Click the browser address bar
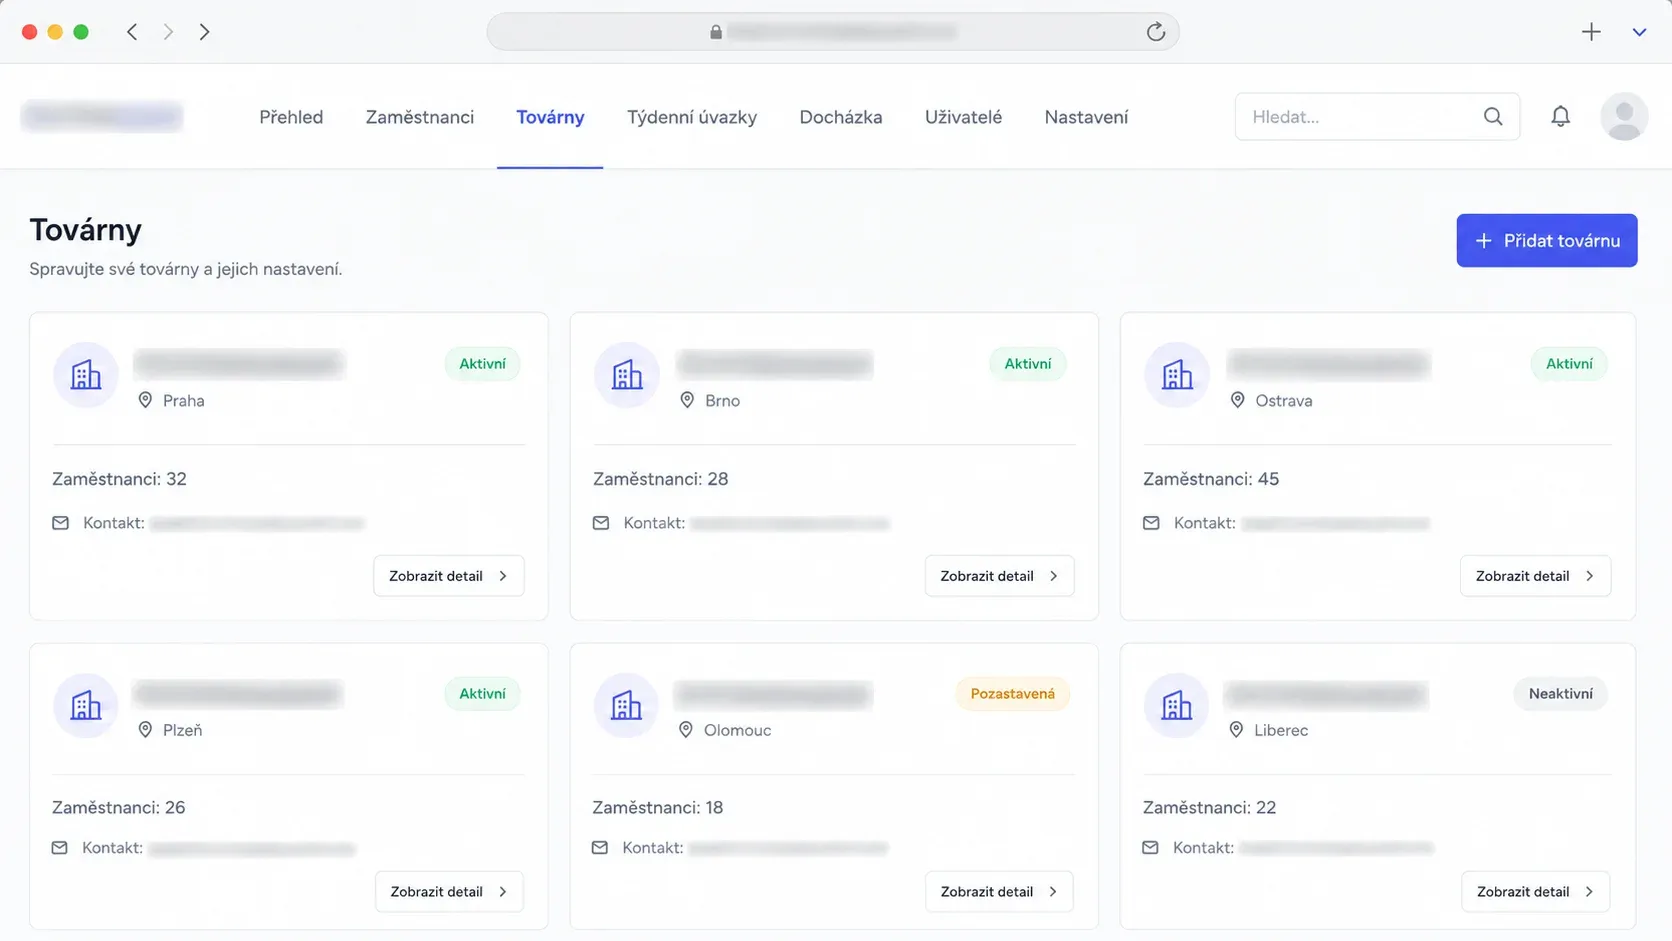This screenshot has height=941, width=1672. tap(832, 32)
